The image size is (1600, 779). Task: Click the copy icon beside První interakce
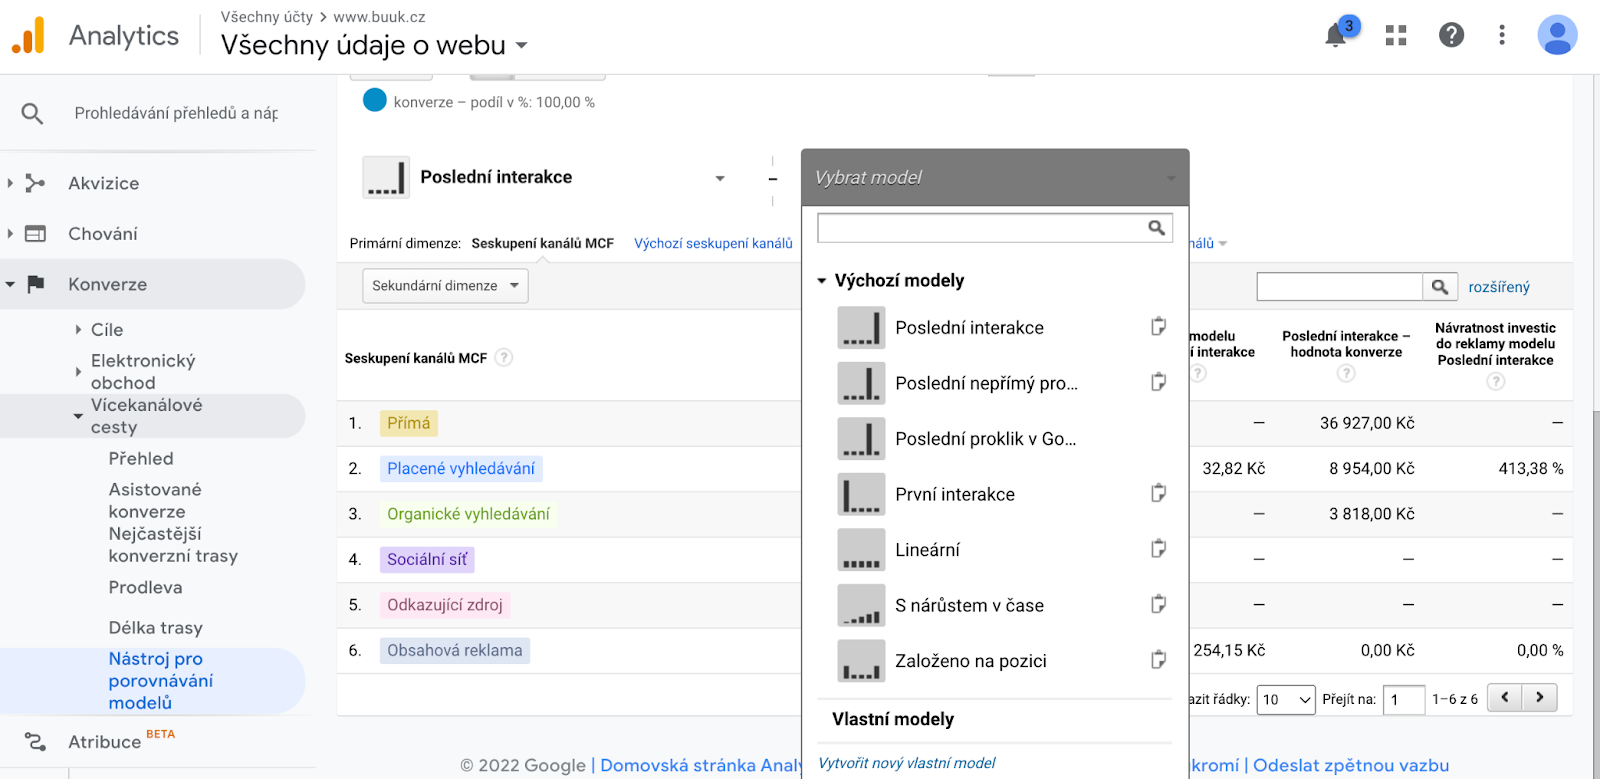[1158, 493]
